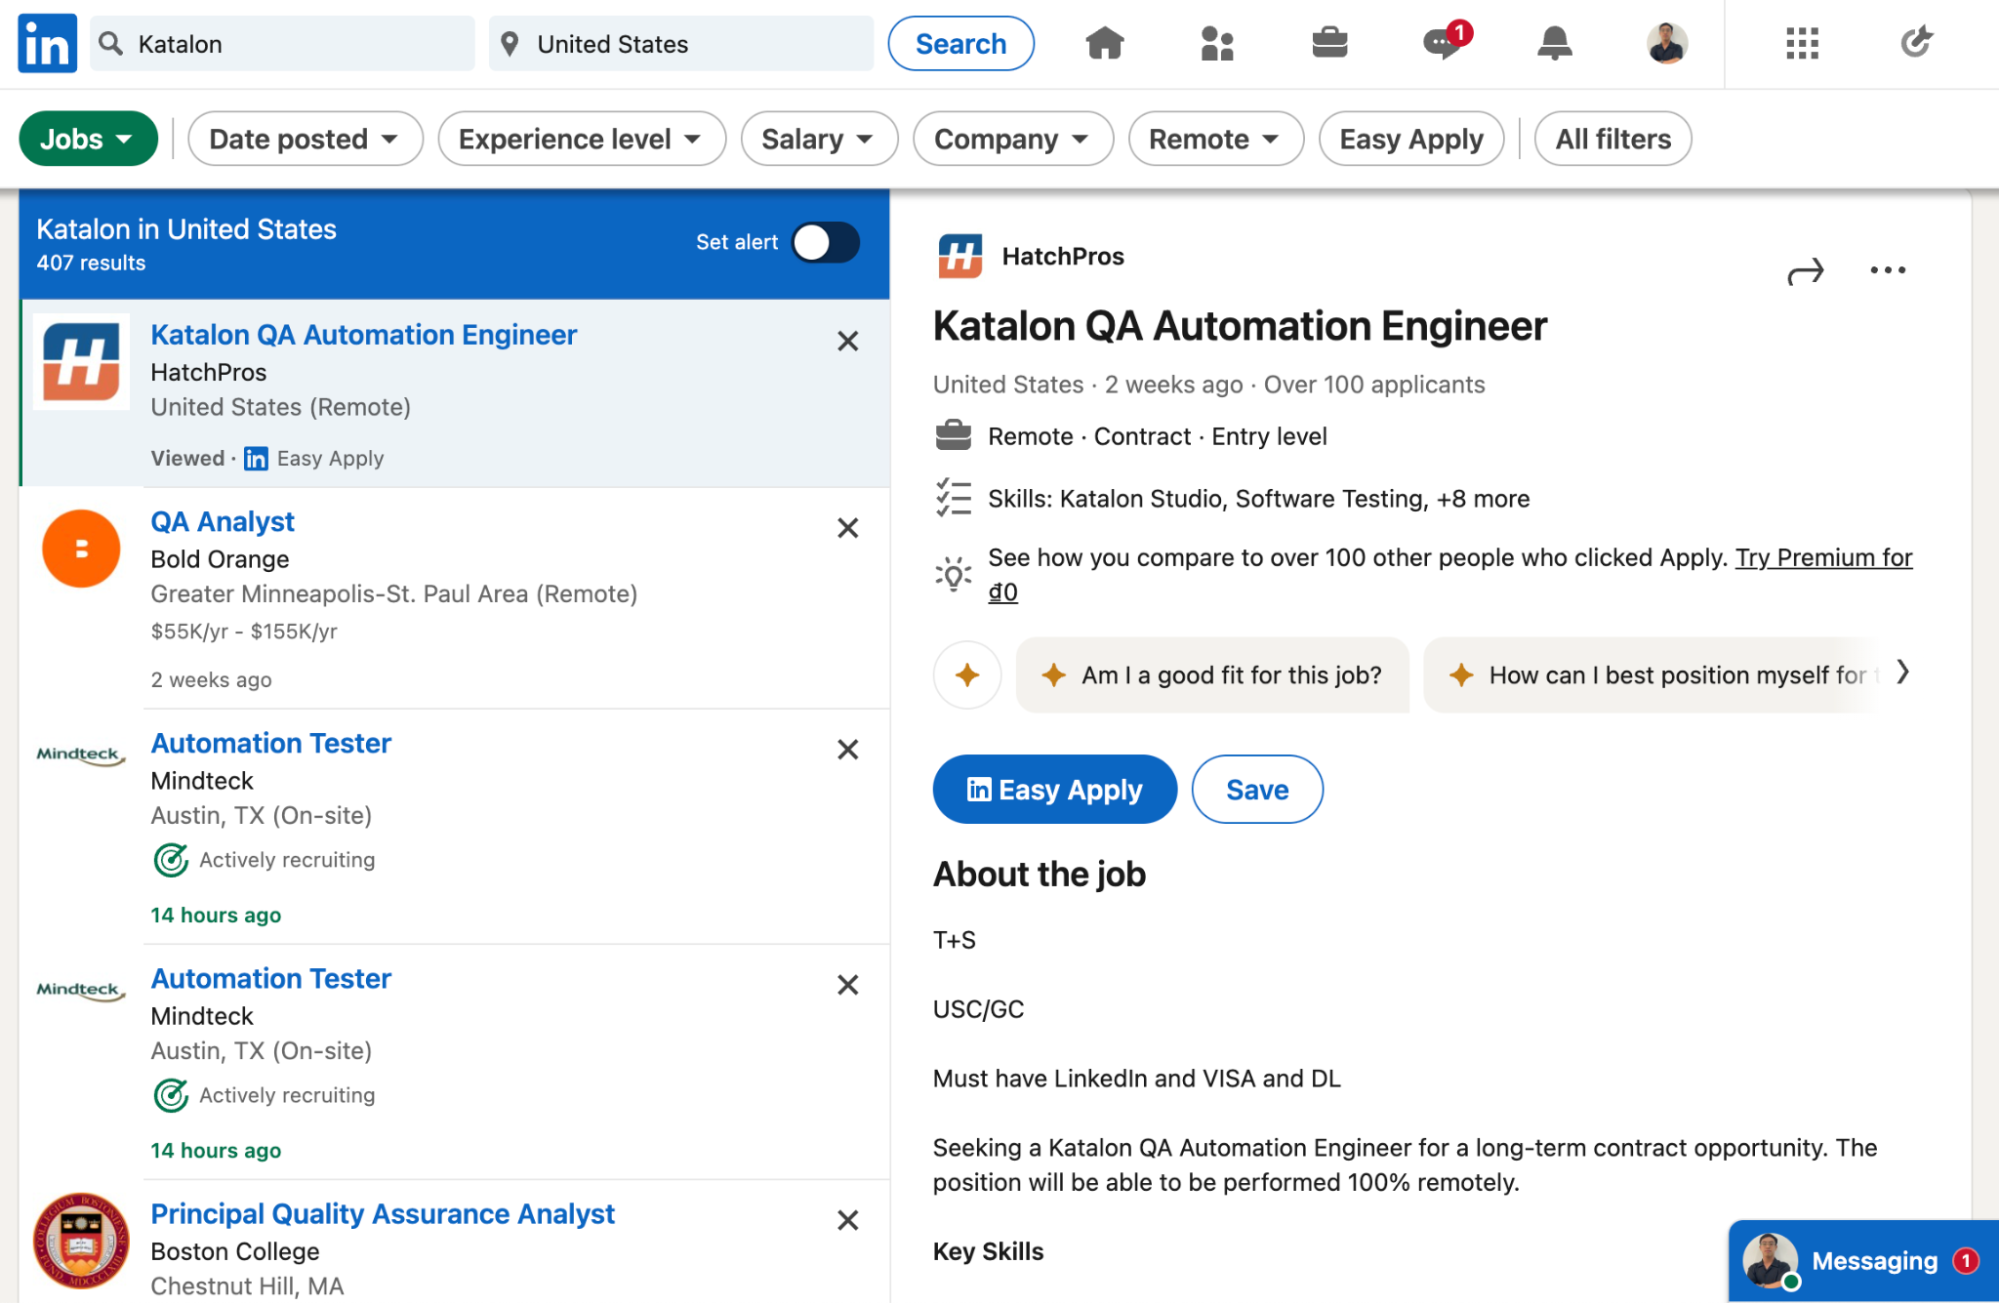The width and height of the screenshot is (1999, 1304).
Task: Click '407 results' text
Action: tap(91, 263)
